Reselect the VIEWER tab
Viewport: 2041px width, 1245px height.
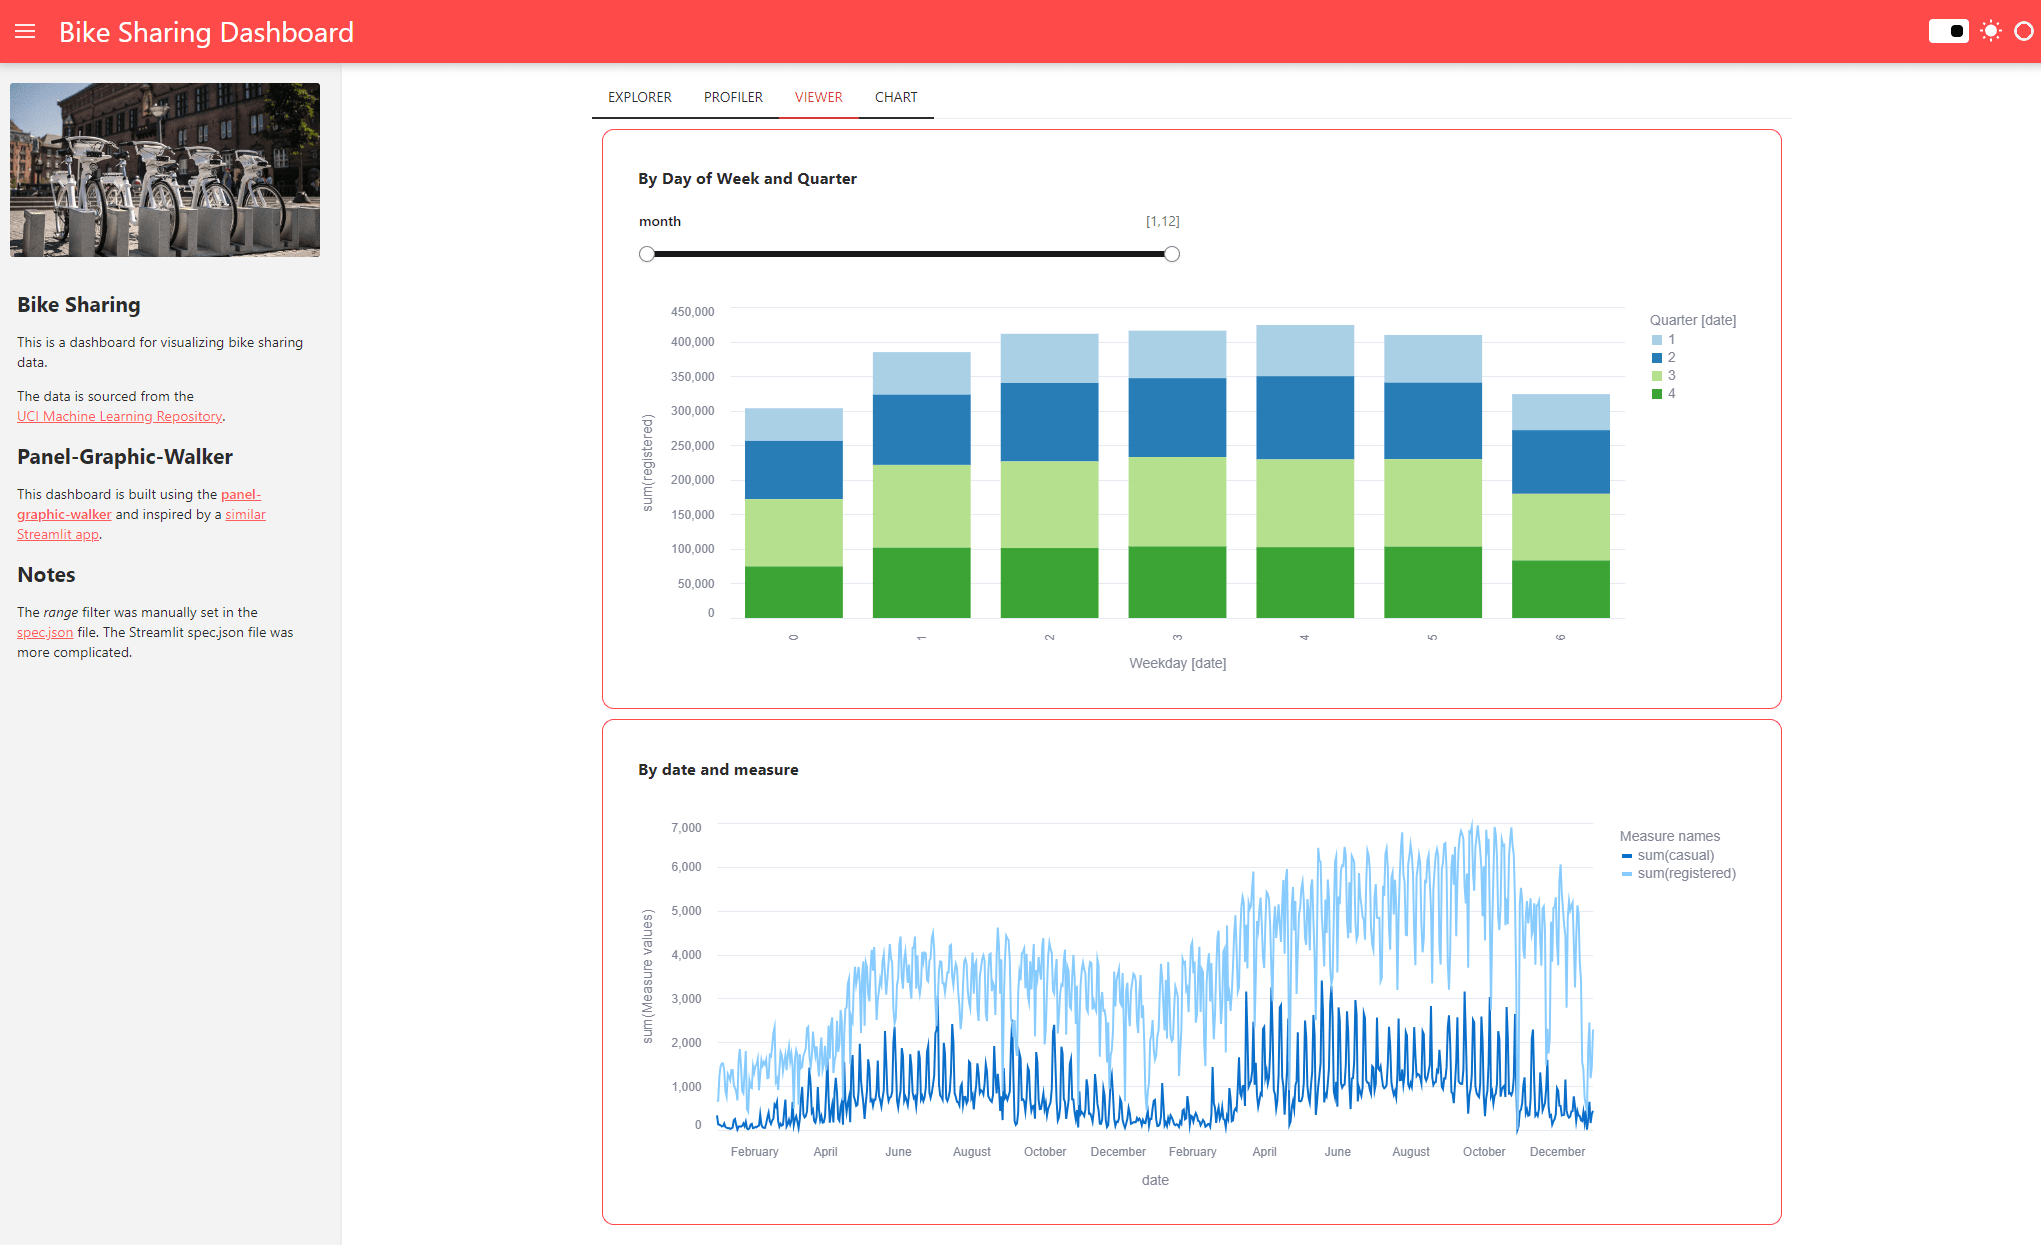[818, 97]
